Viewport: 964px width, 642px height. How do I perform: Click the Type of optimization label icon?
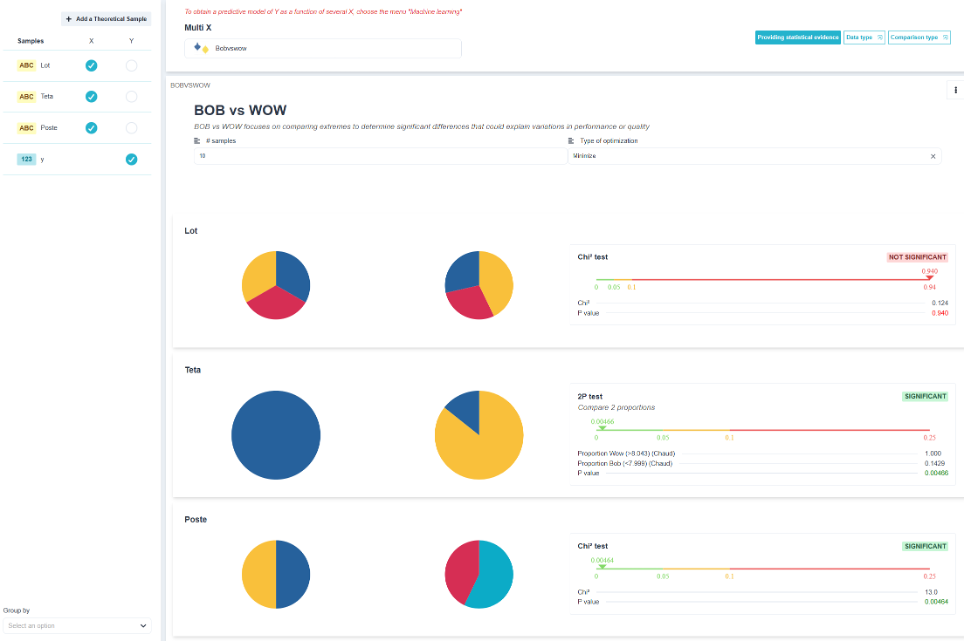pos(571,141)
